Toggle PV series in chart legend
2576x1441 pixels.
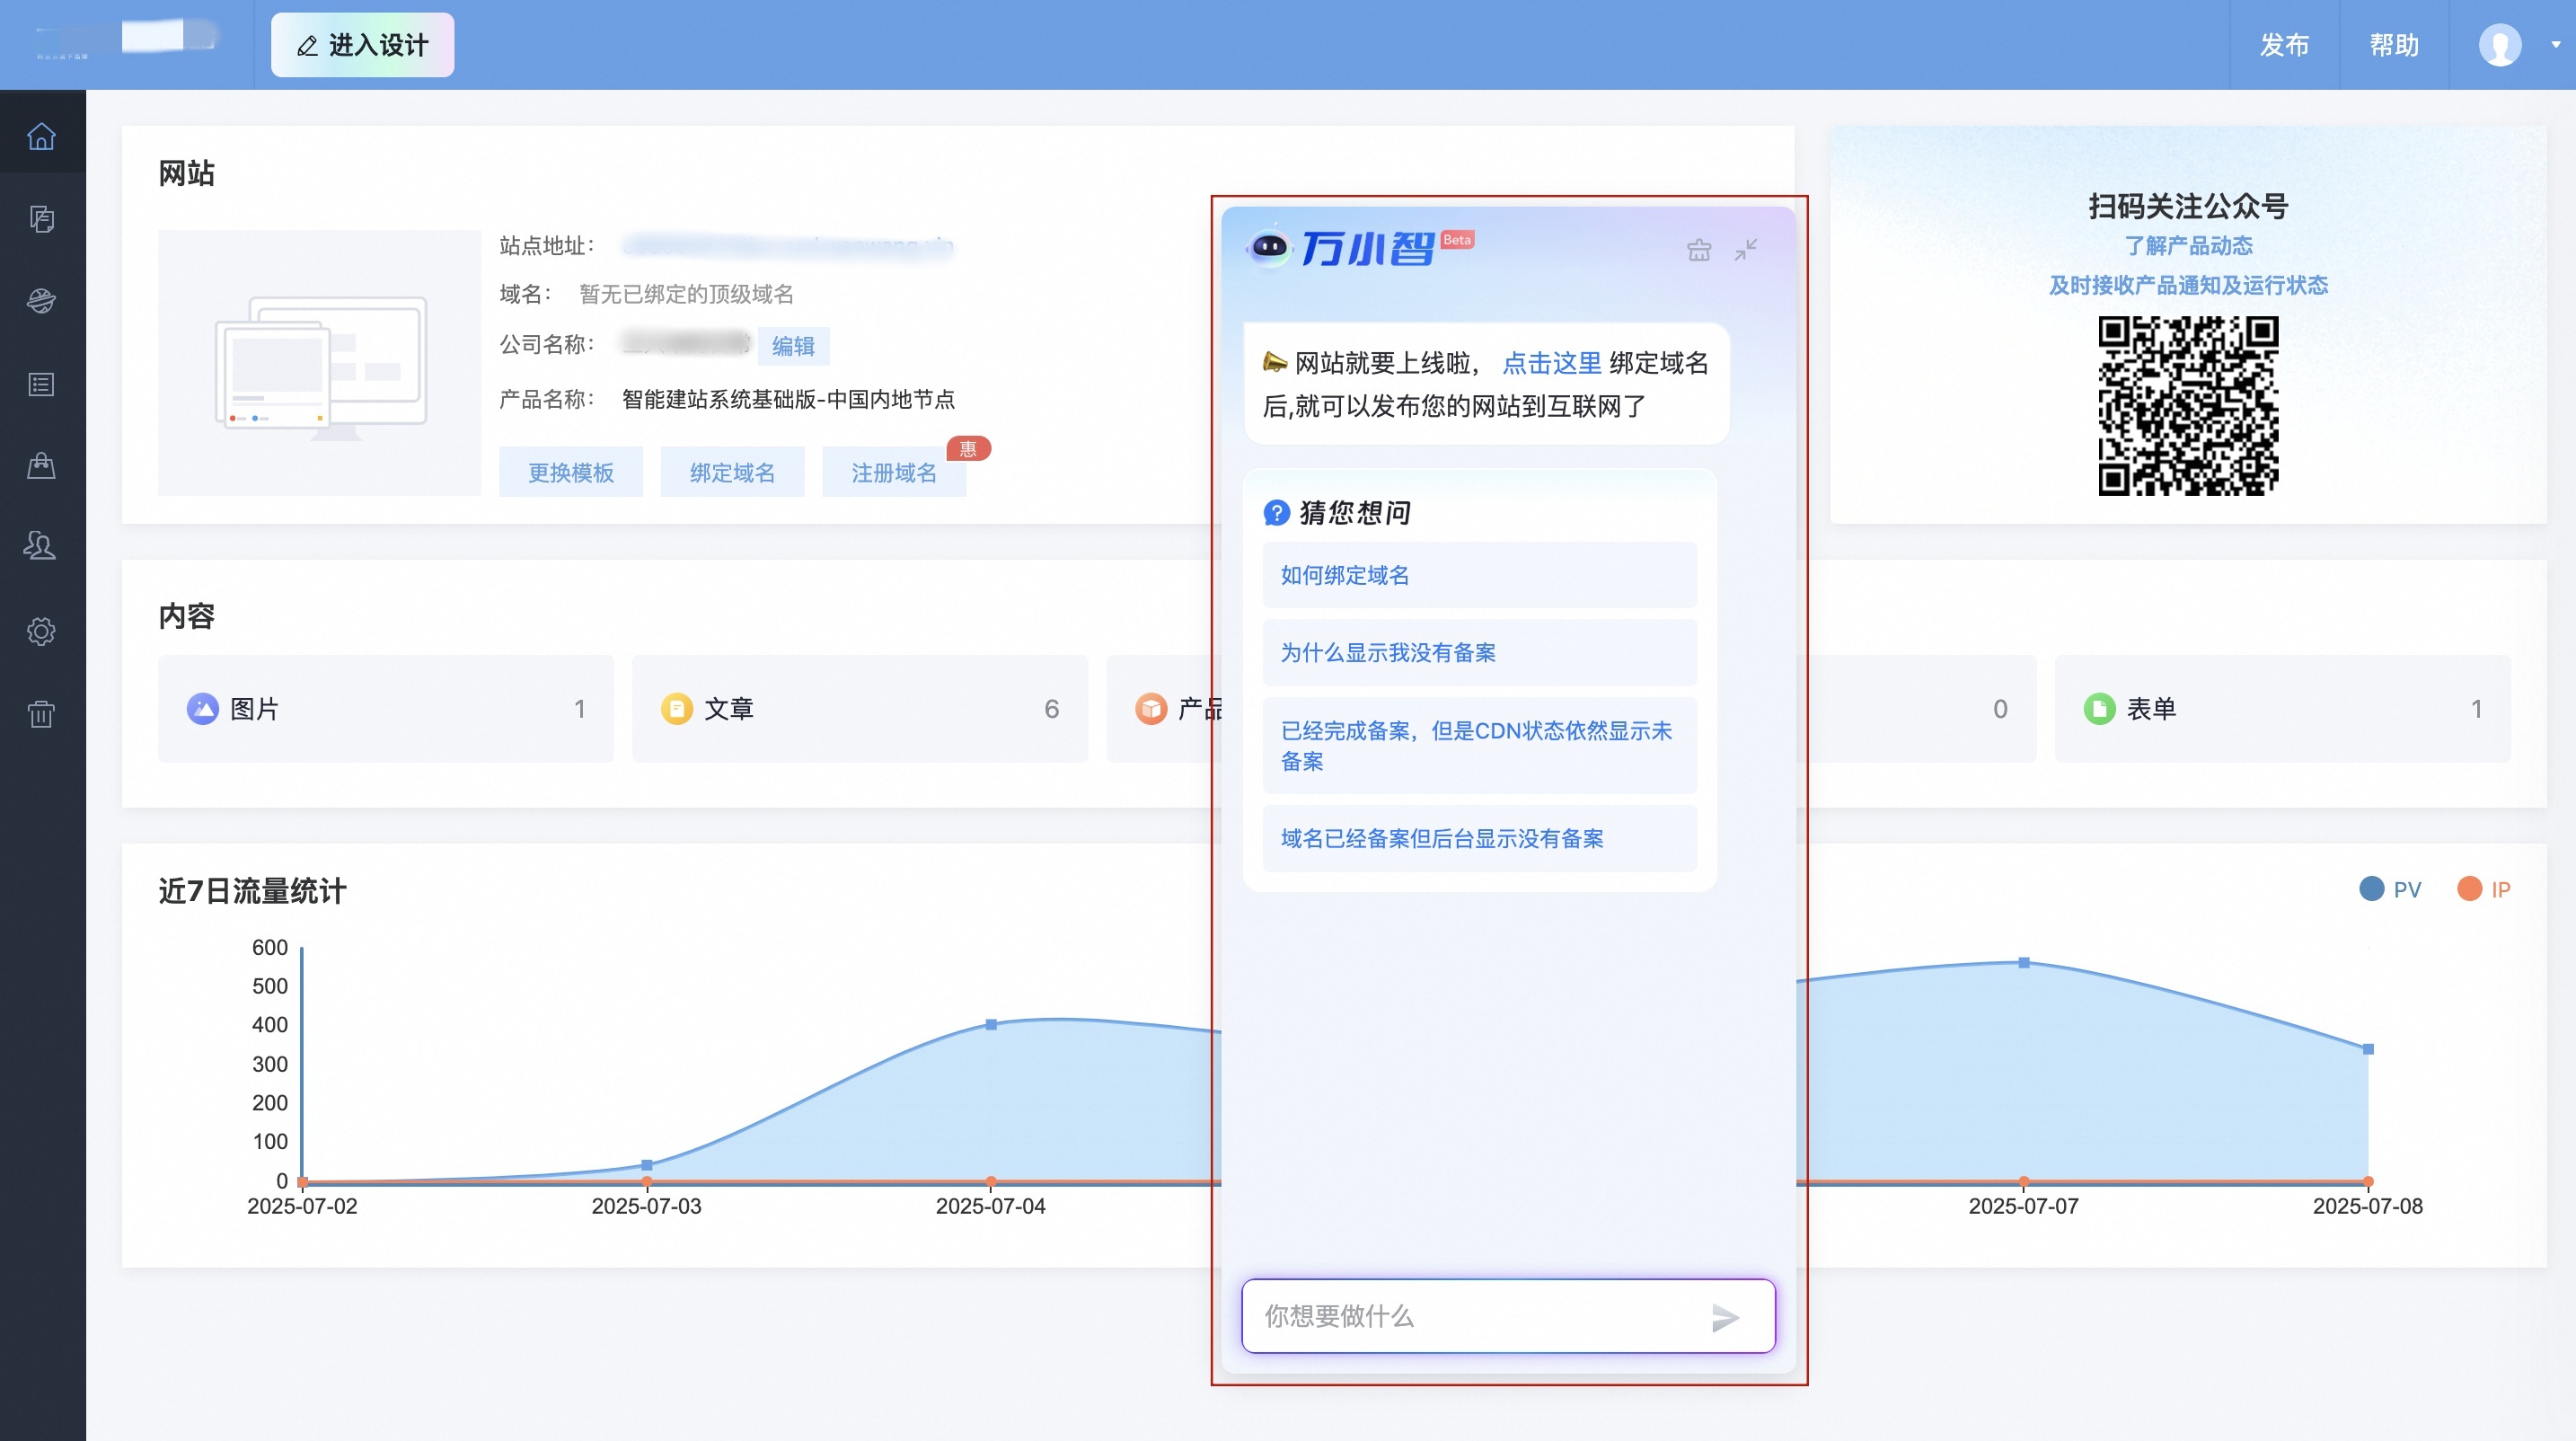(2390, 889)
